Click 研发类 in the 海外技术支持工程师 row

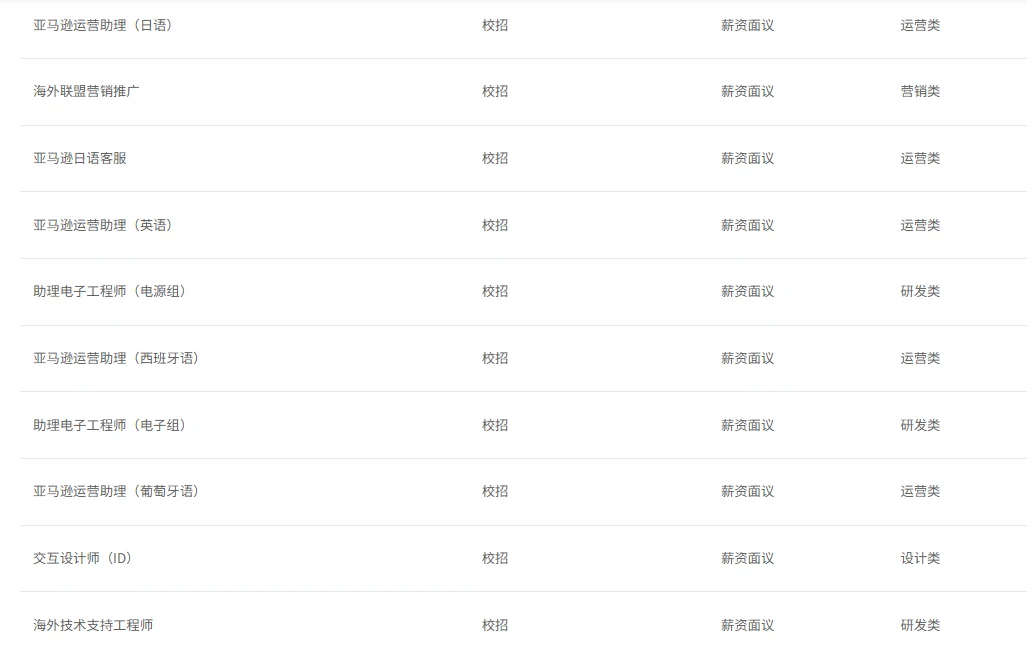pos(920,625)
